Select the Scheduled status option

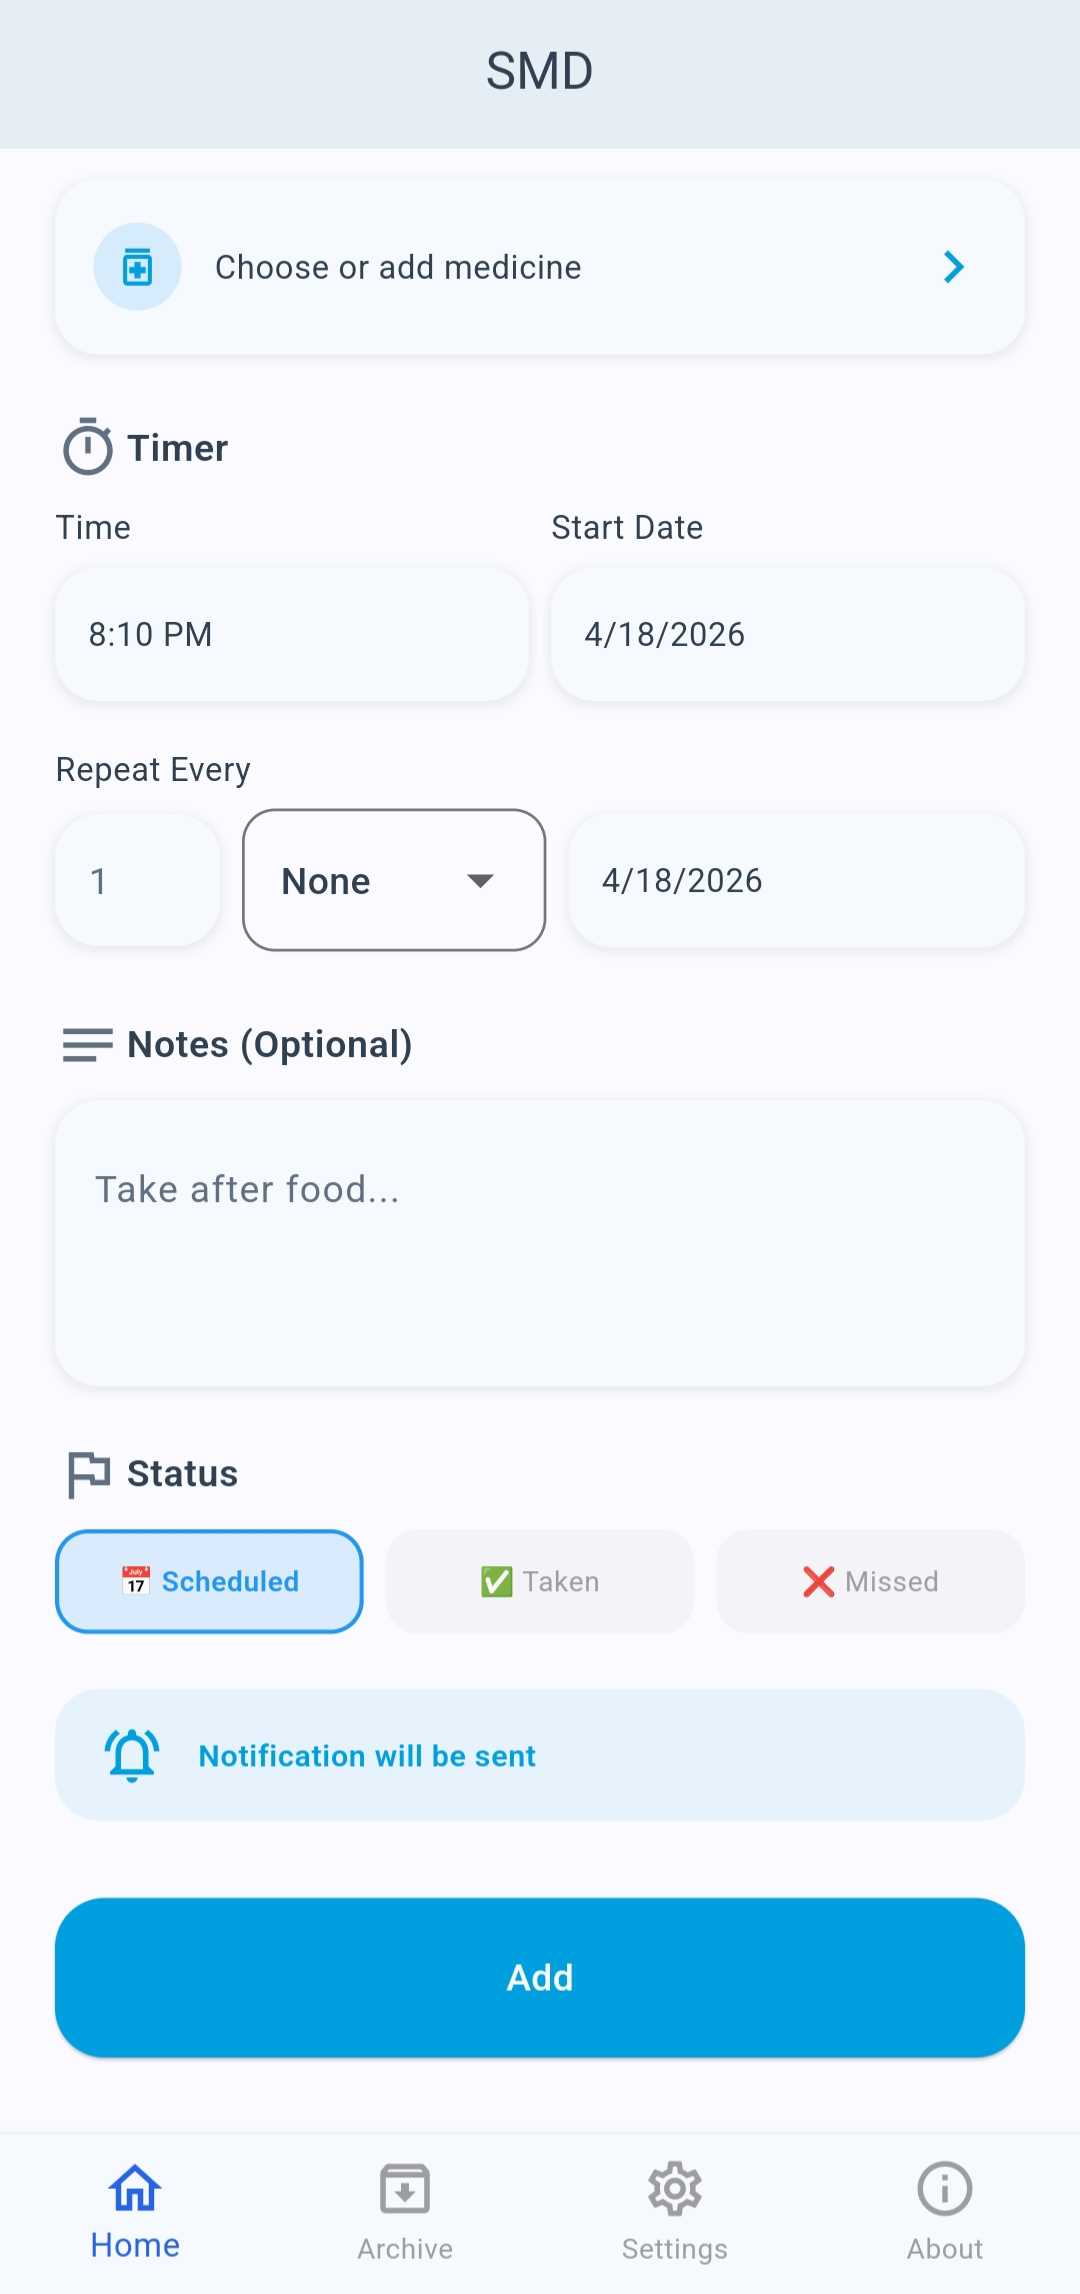209,1581
